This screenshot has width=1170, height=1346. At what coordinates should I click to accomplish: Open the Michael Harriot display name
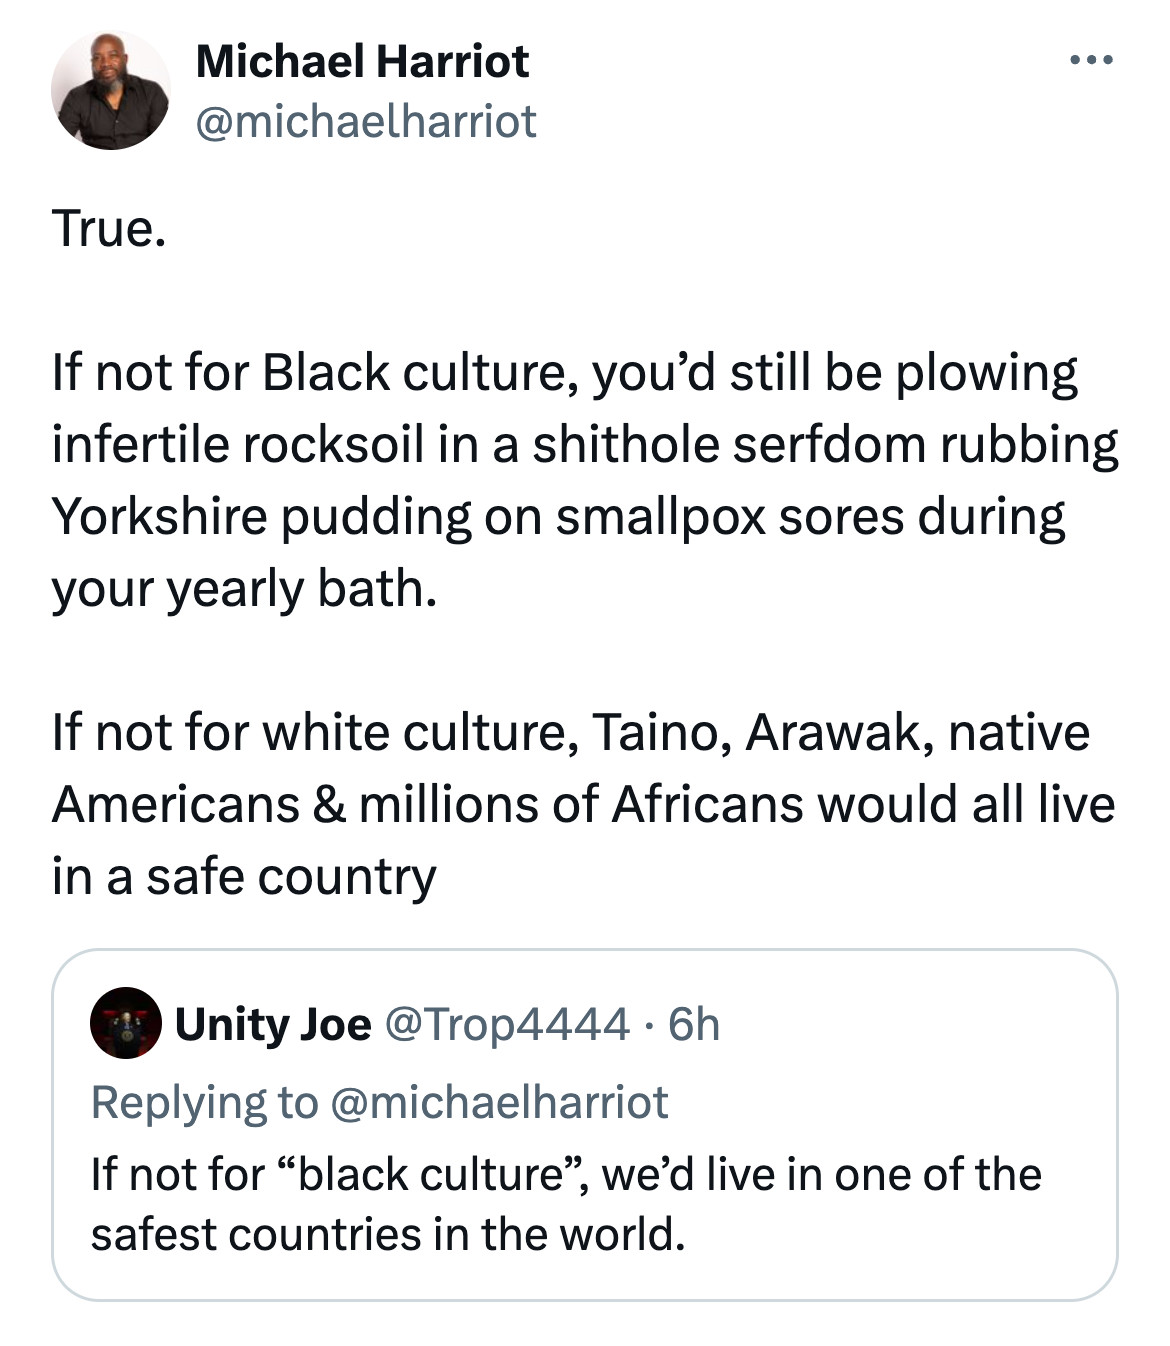point(362,62)
